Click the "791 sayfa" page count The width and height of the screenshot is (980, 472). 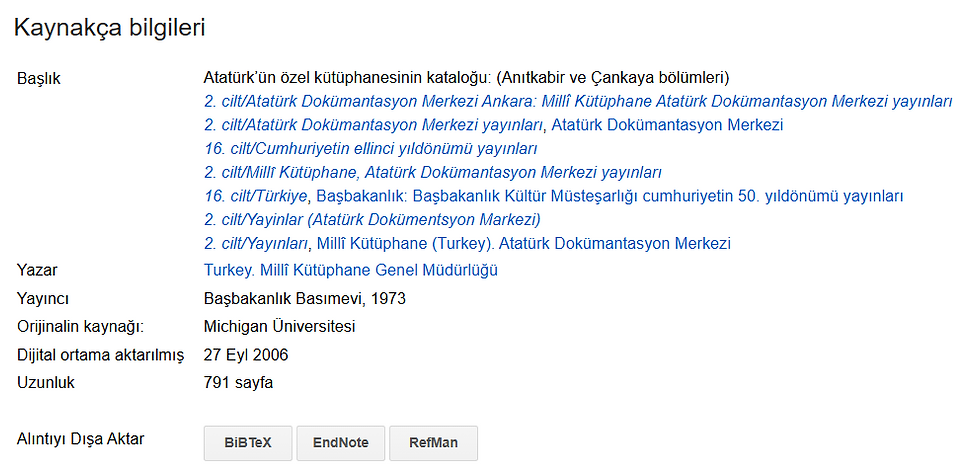tap(238, 382)
